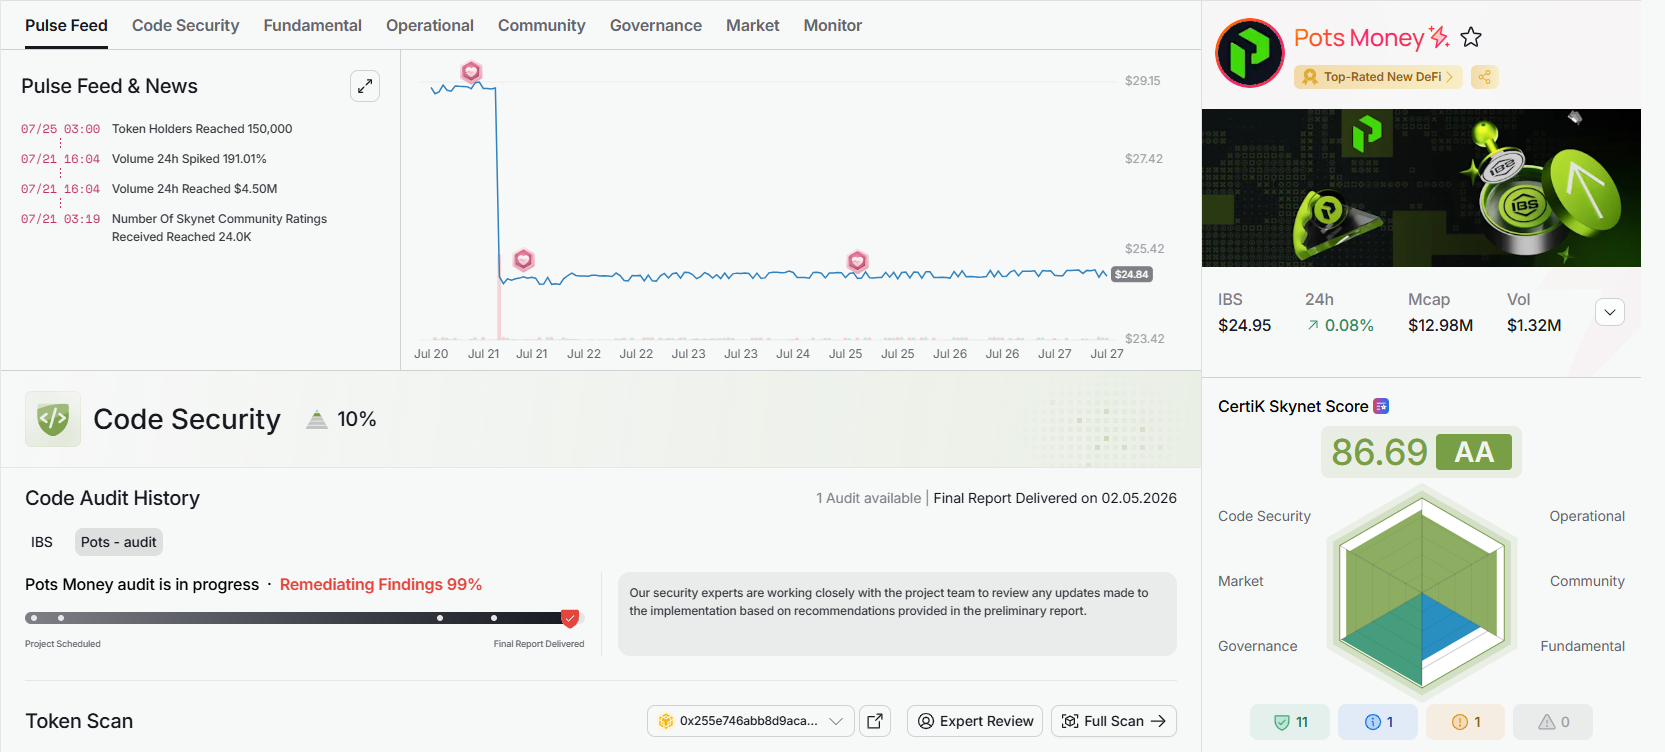The height and width of the screenshot is (752, 1665).
Task: Click the Final Report Delivered progress marker
Action: 570,618
